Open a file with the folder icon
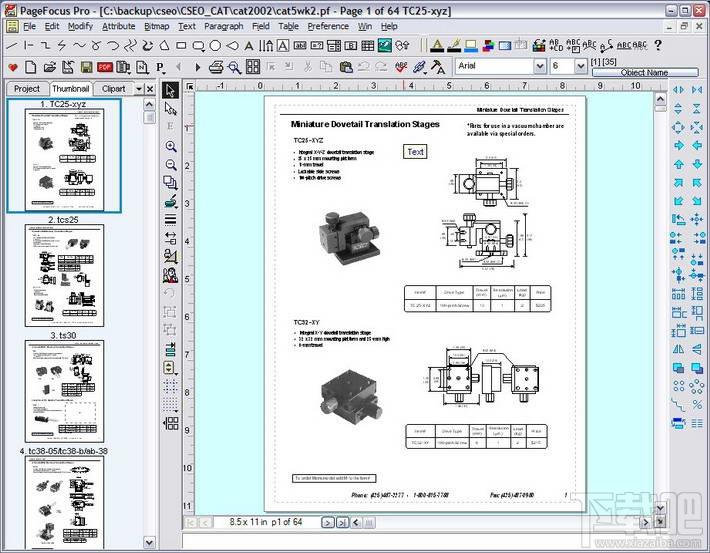Image resolution: width=710 pixels, height=553 pixels. 49,67
